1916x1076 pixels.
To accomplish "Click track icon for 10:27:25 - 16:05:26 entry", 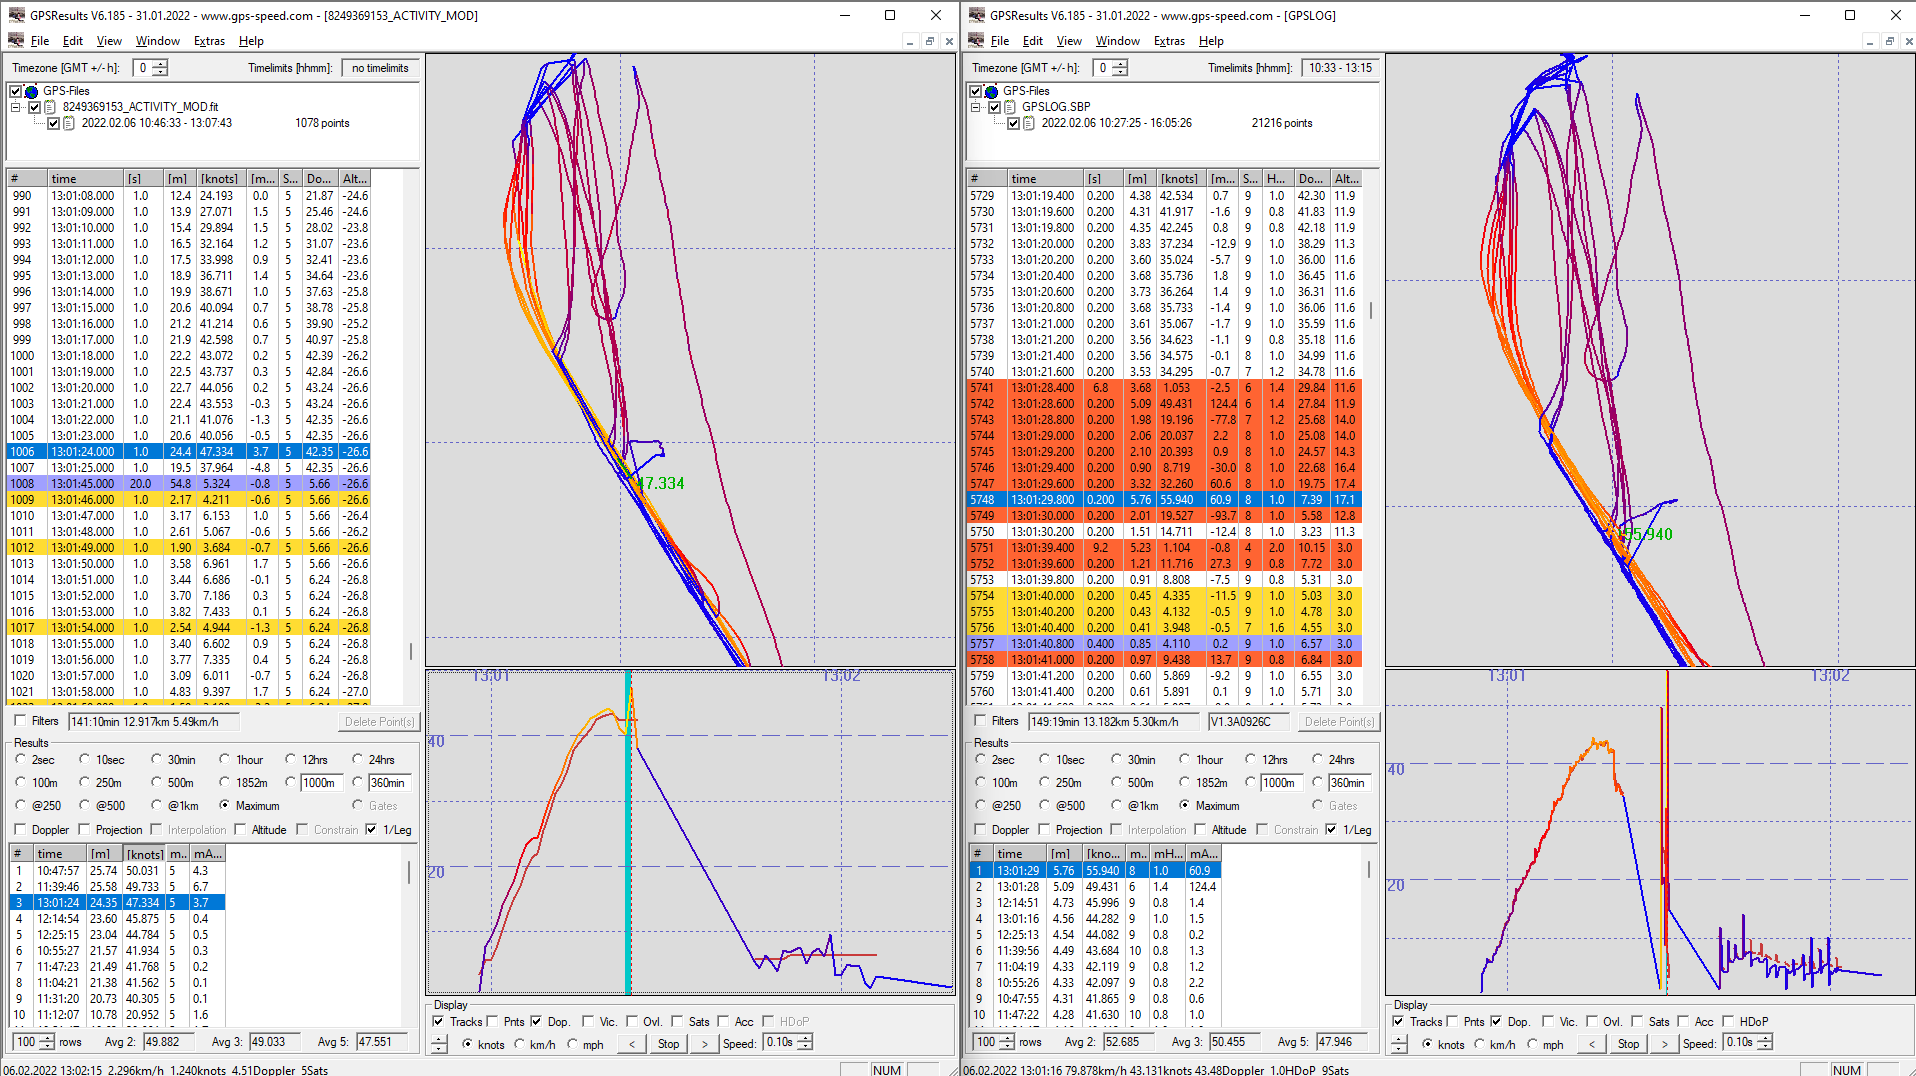I will tap(1029, 123).
